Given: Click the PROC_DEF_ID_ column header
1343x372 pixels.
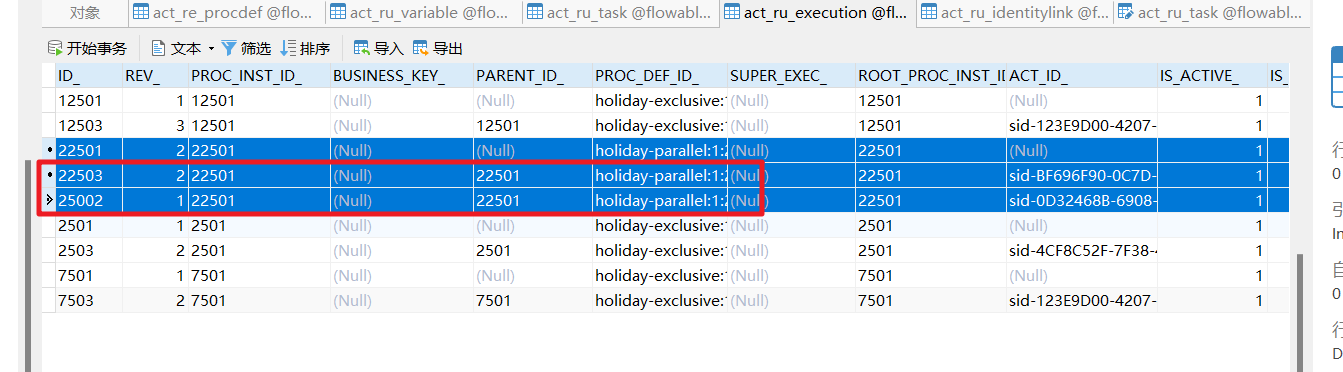Looking at the screenshot, I should (659, 76).
